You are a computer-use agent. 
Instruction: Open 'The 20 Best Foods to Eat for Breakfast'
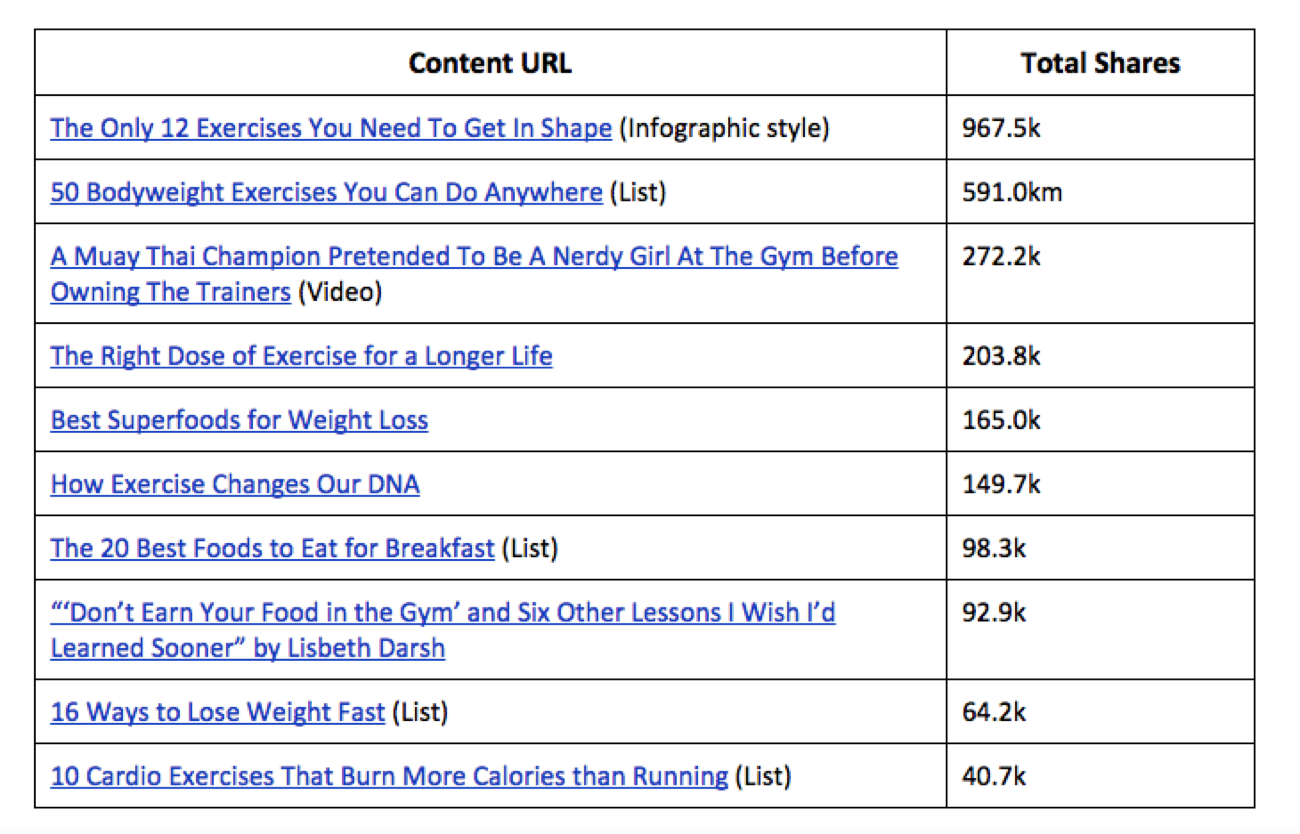coord(272,548)
